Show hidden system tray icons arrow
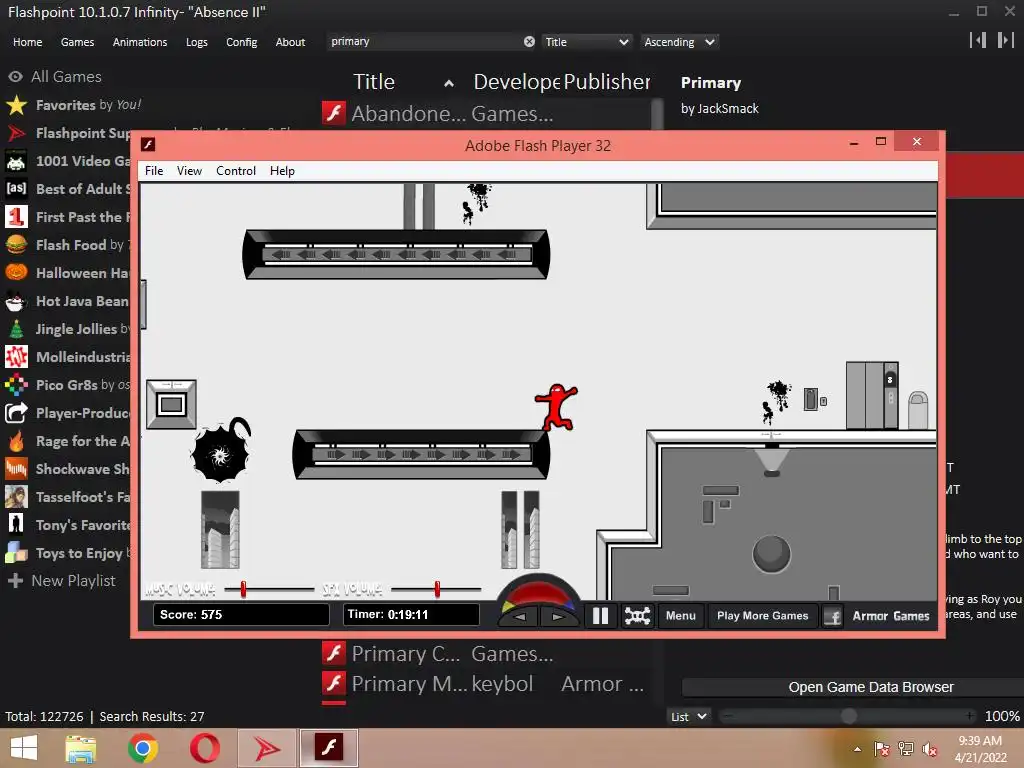The height and width of the screenshot is (768, 1024). (x=857, y=749)
